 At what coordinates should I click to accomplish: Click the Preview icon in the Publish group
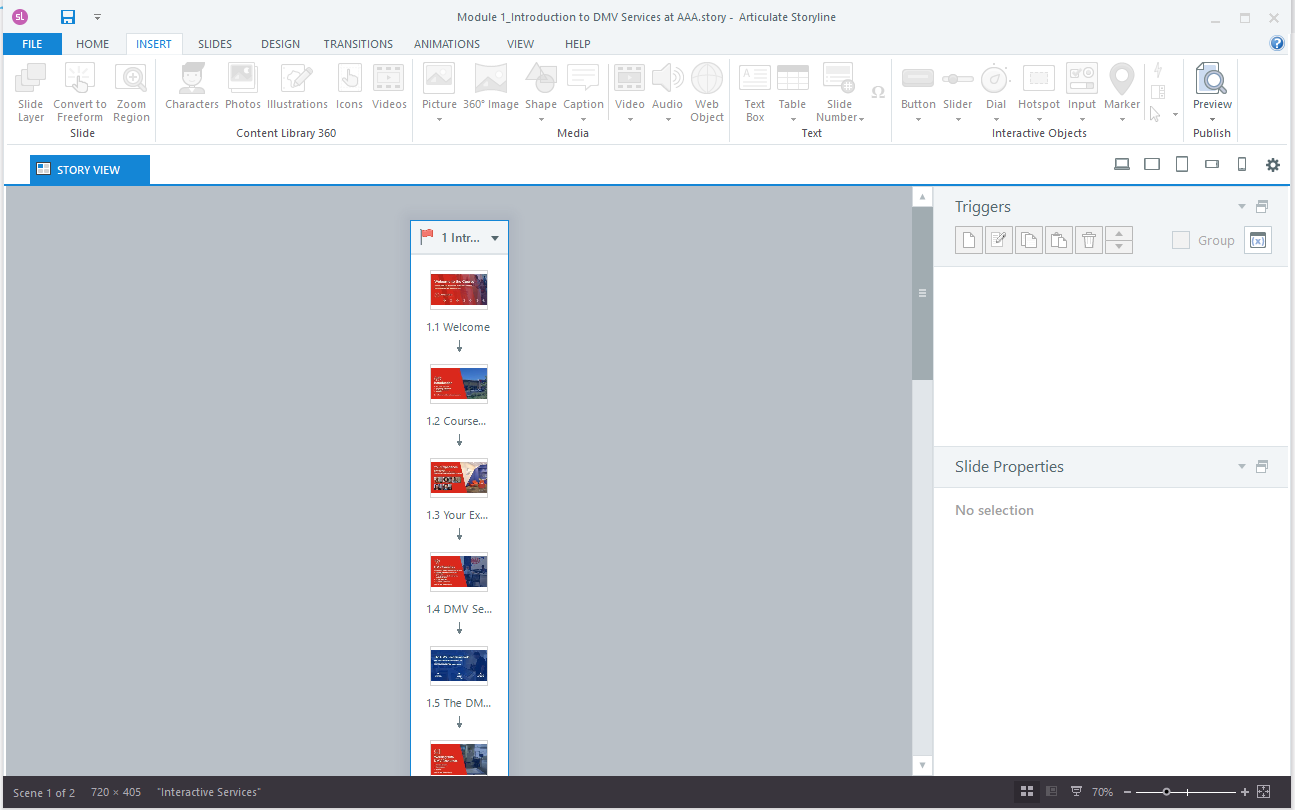coord(1212,79)
